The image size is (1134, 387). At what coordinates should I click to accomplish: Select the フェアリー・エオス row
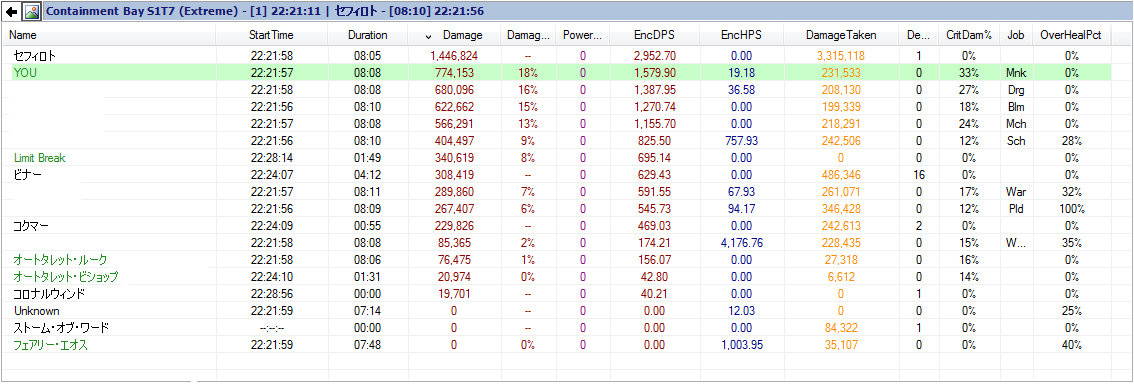(x=561, y=344)
